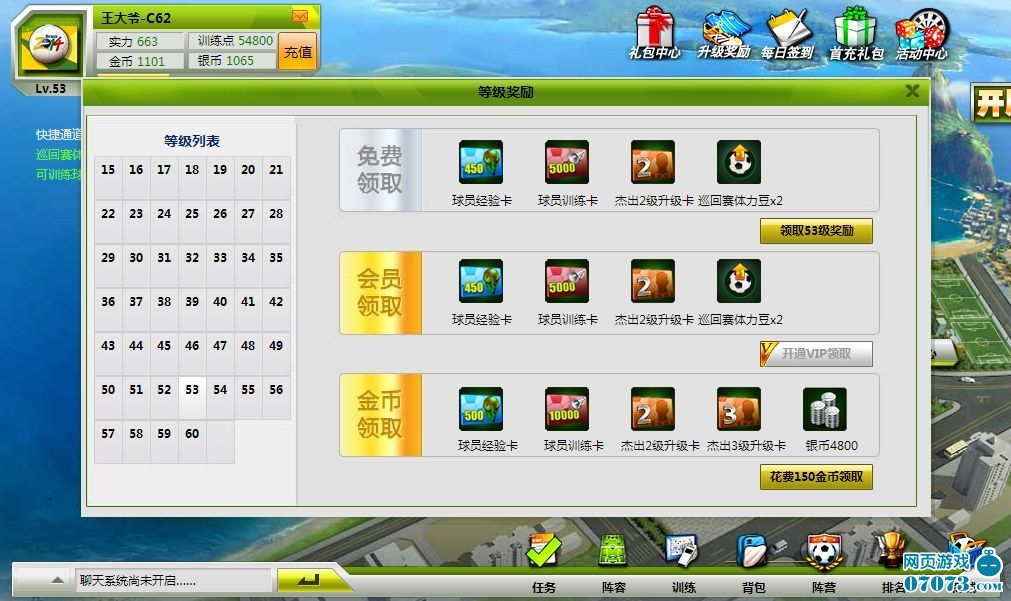
Task: Open the 礼包中心 gift center icon
Action: (x=655, y=30)
